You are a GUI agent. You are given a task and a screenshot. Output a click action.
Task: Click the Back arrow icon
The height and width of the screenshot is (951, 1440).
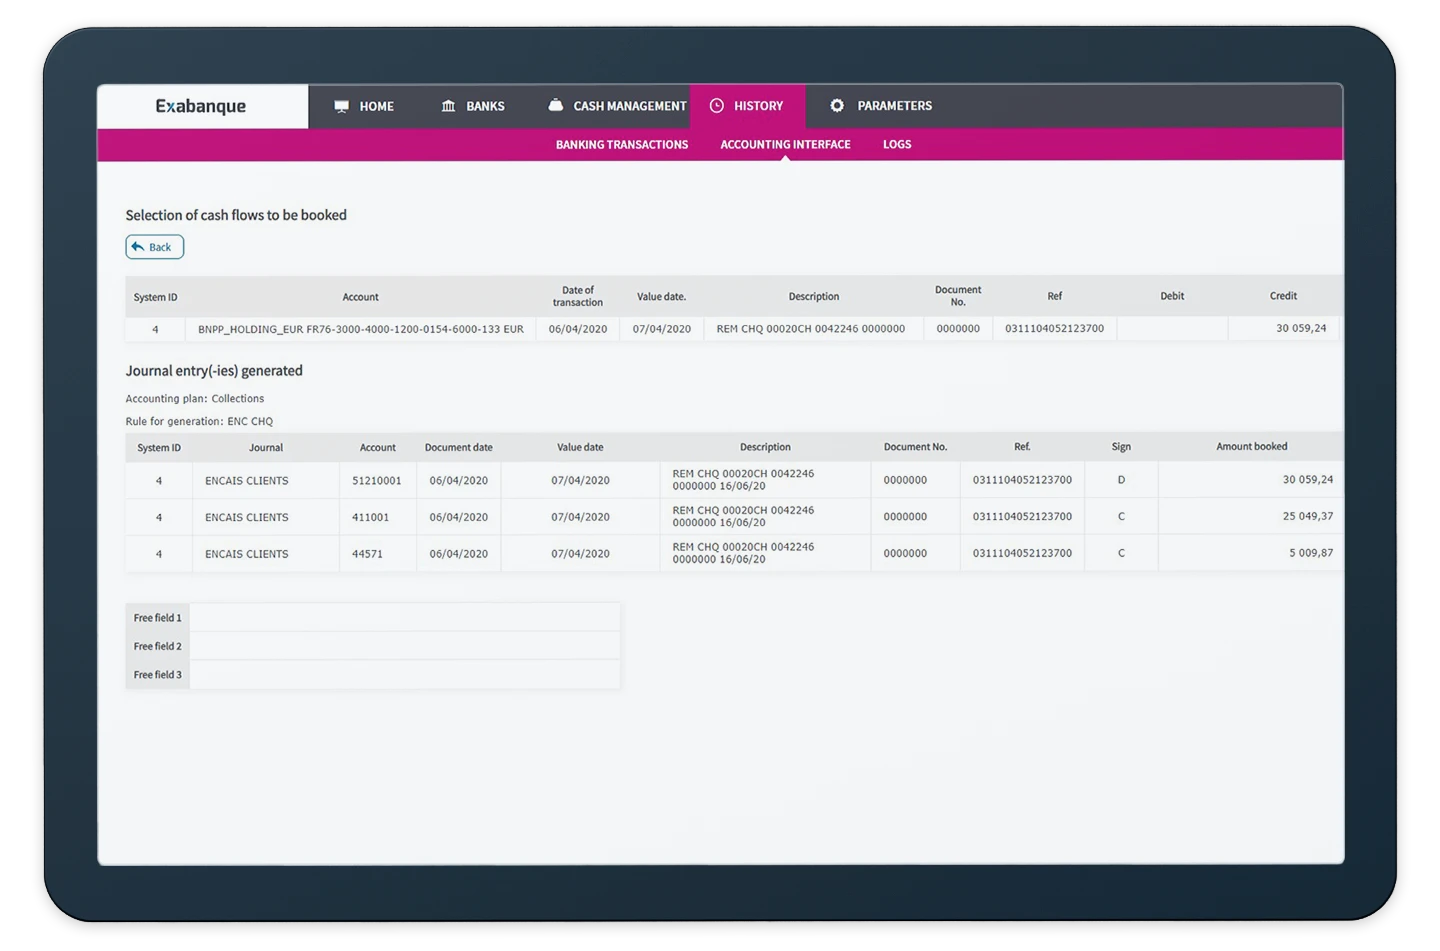[138, 247]
